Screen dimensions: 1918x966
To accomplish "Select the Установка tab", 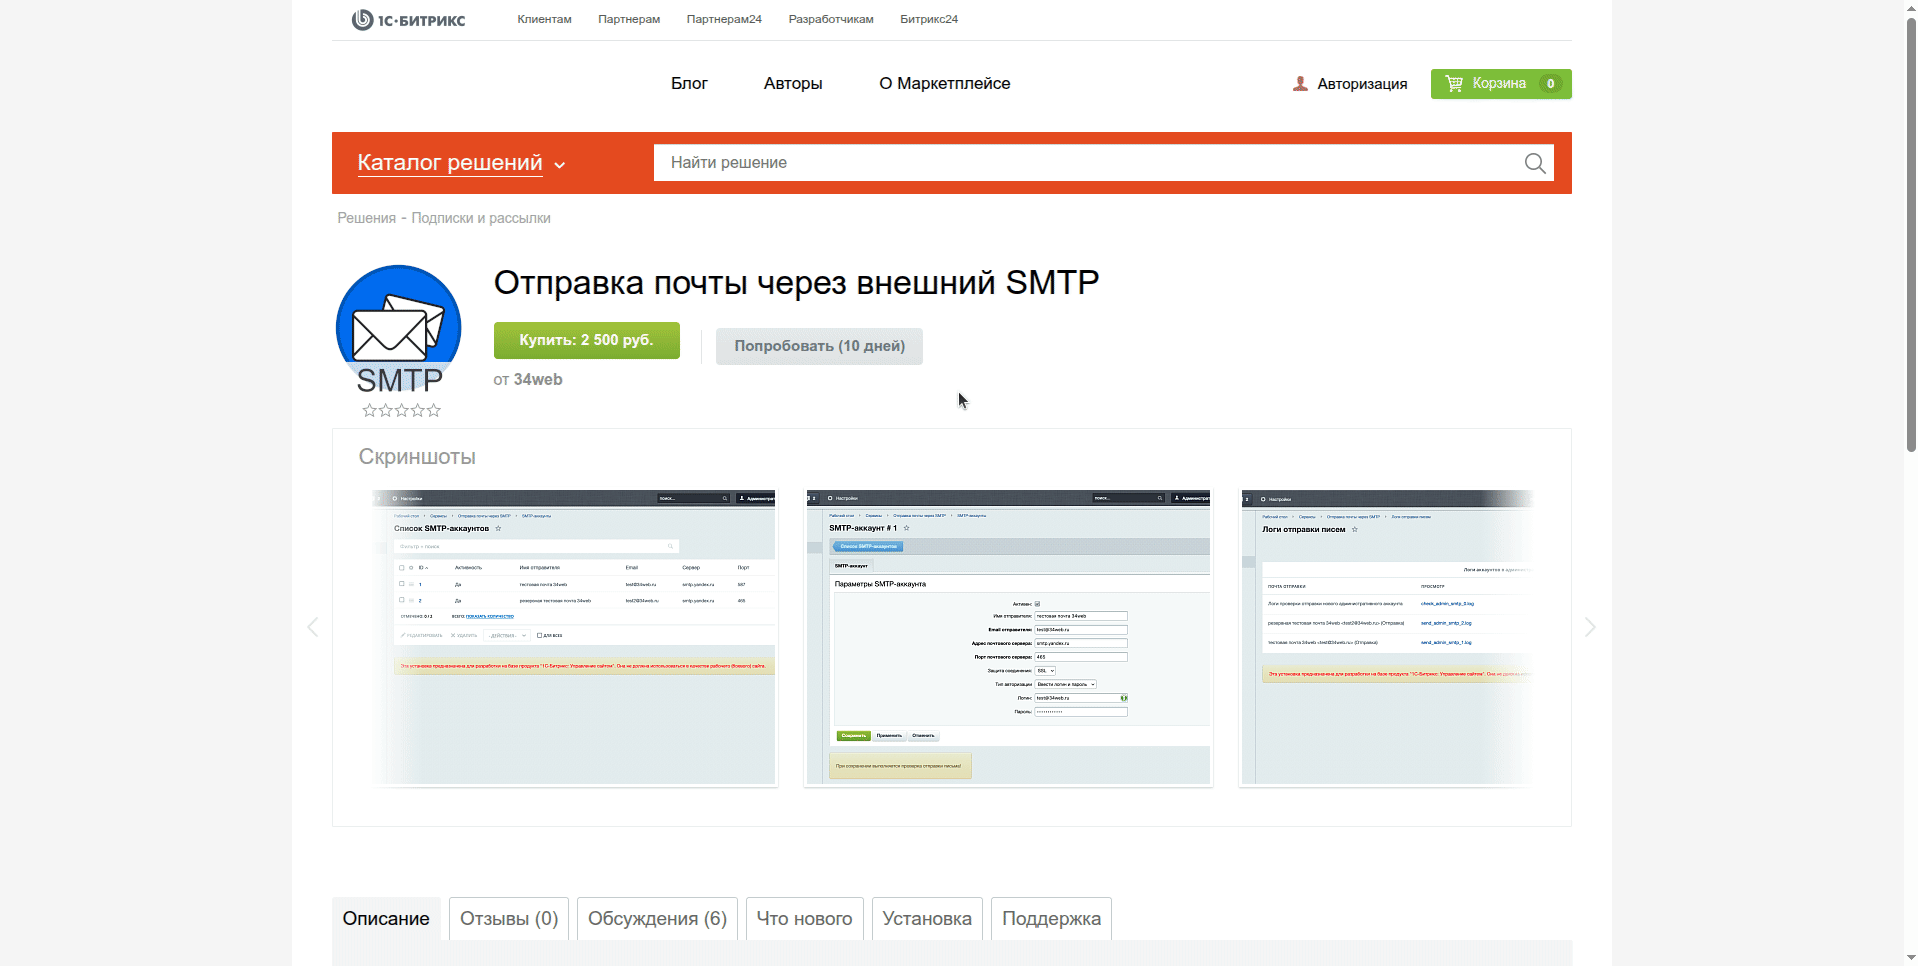I will tap(926, 918).
